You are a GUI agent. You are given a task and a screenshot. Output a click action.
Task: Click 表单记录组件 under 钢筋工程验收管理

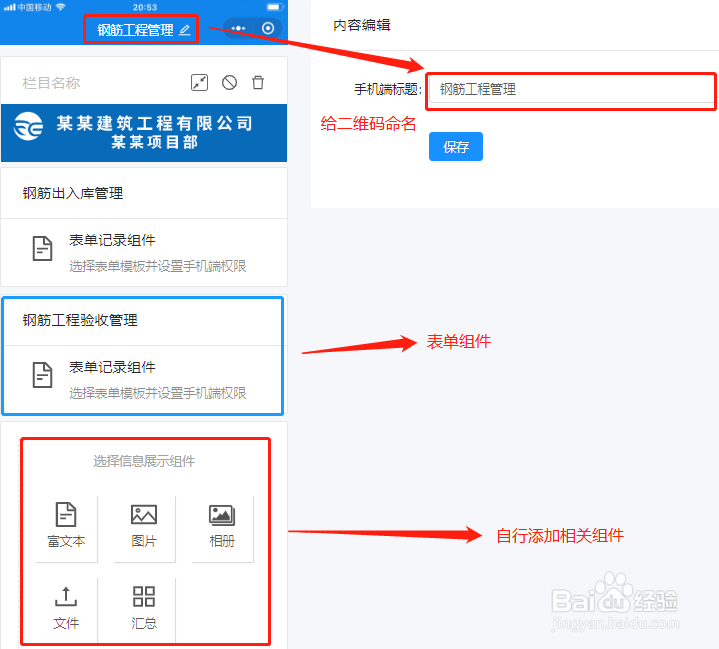click(x=112, y=367)
